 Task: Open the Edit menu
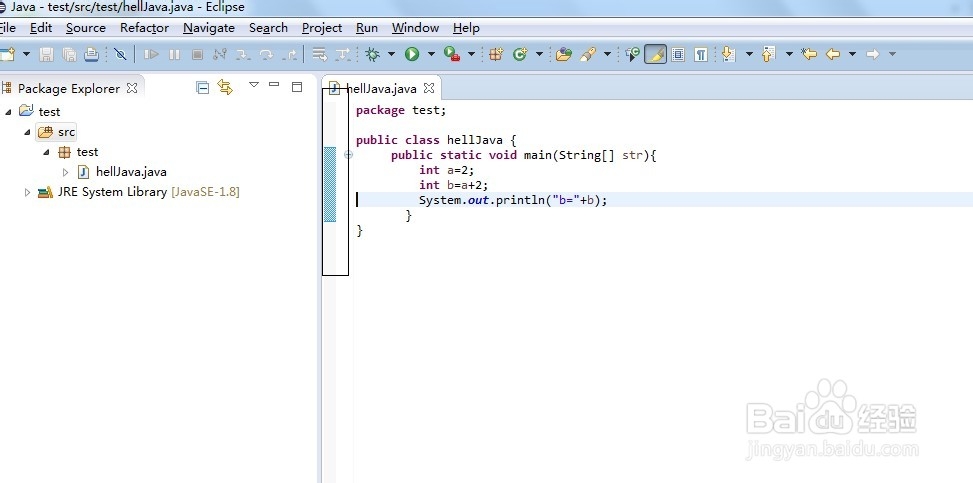tap(41, 28)
